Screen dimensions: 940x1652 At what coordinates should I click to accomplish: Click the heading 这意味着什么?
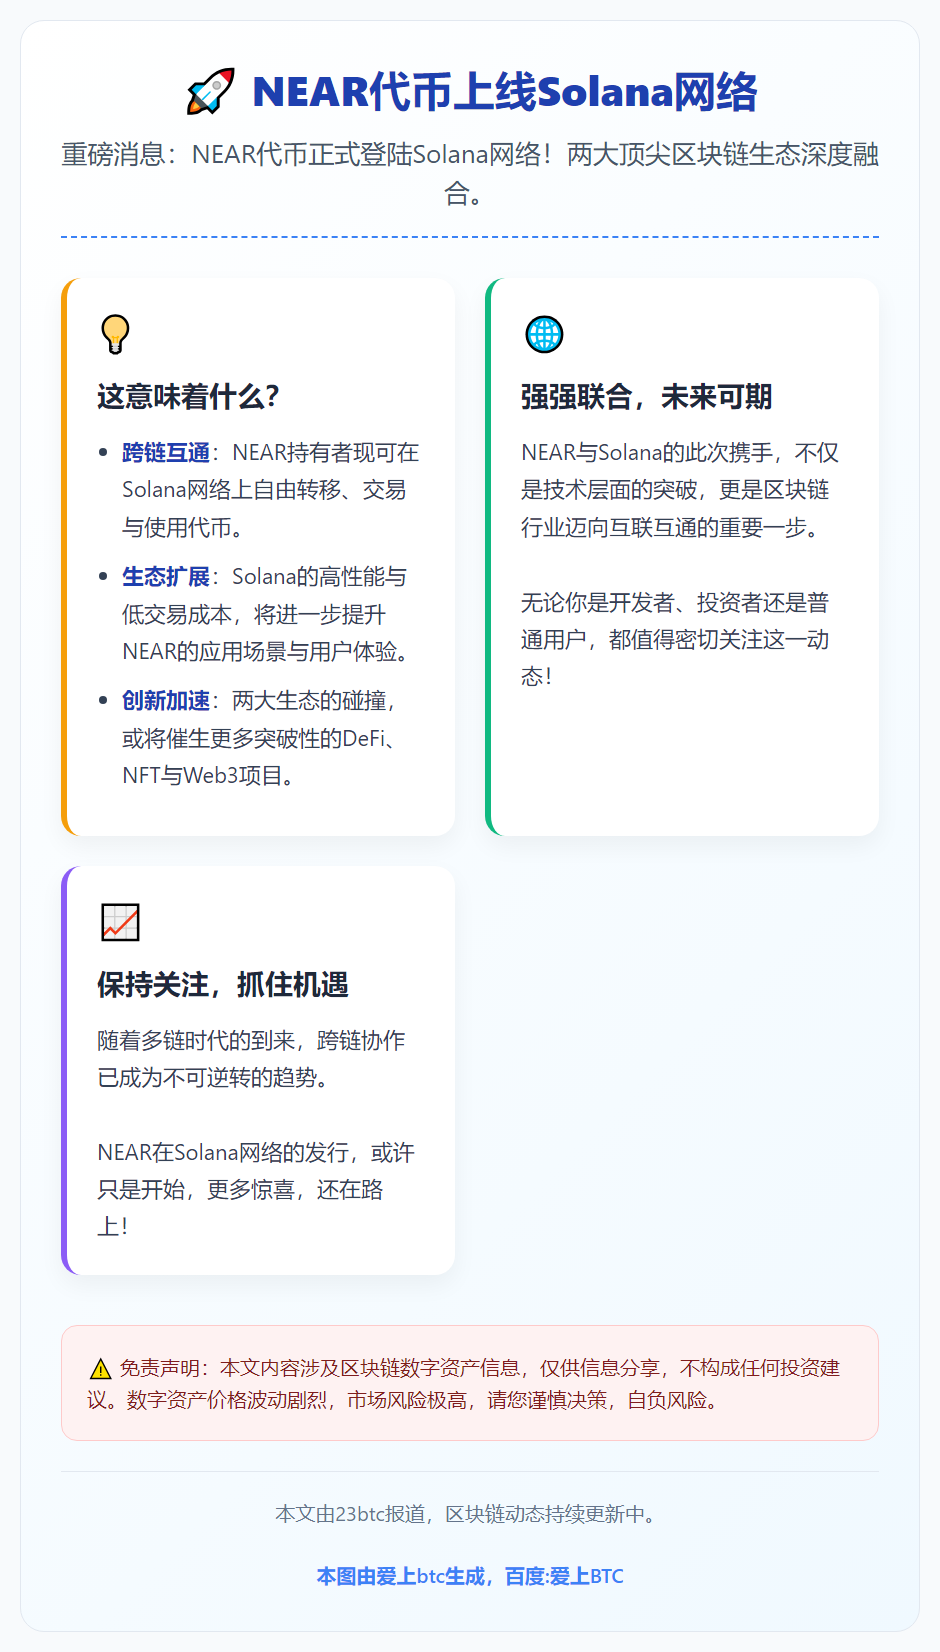188,397
